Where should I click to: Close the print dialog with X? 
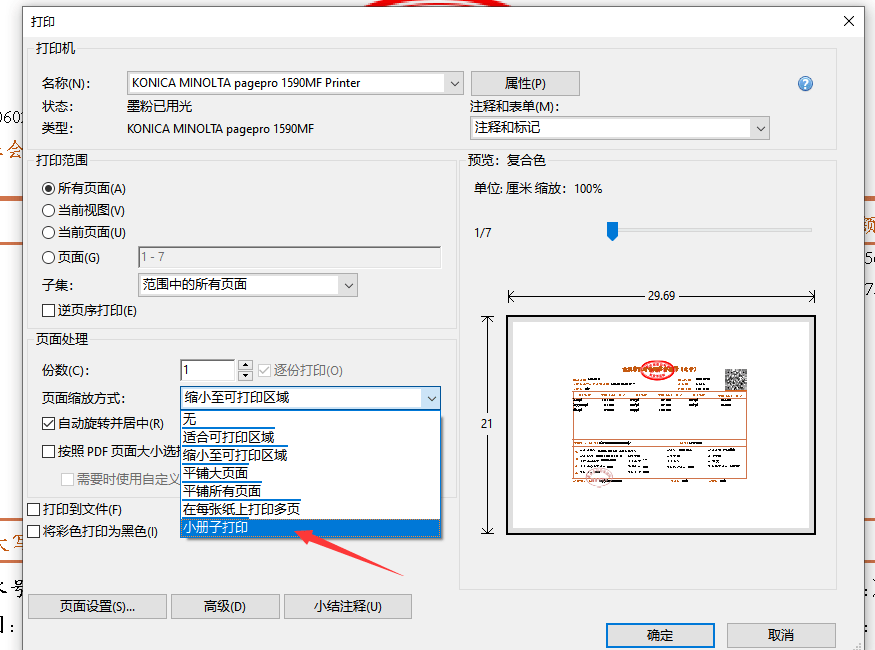pos(849,20)
